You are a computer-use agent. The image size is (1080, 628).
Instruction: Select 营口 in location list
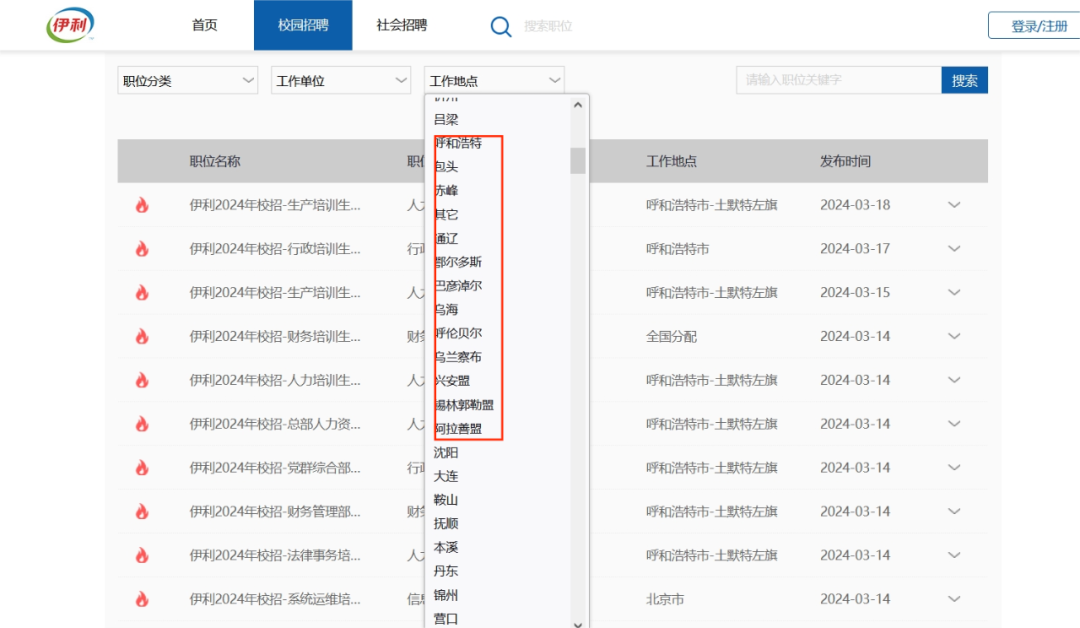[x=446, y=619]
